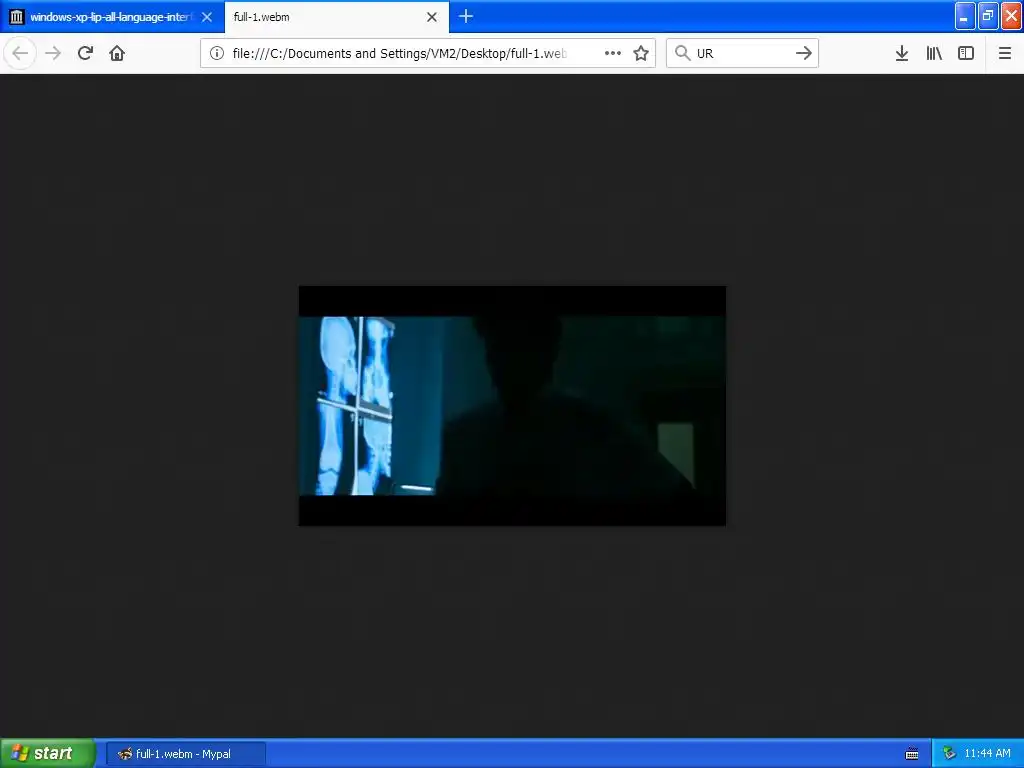Open the browser hamburger menu
Screen dimensions: 1024x768
click(1005, 53)
